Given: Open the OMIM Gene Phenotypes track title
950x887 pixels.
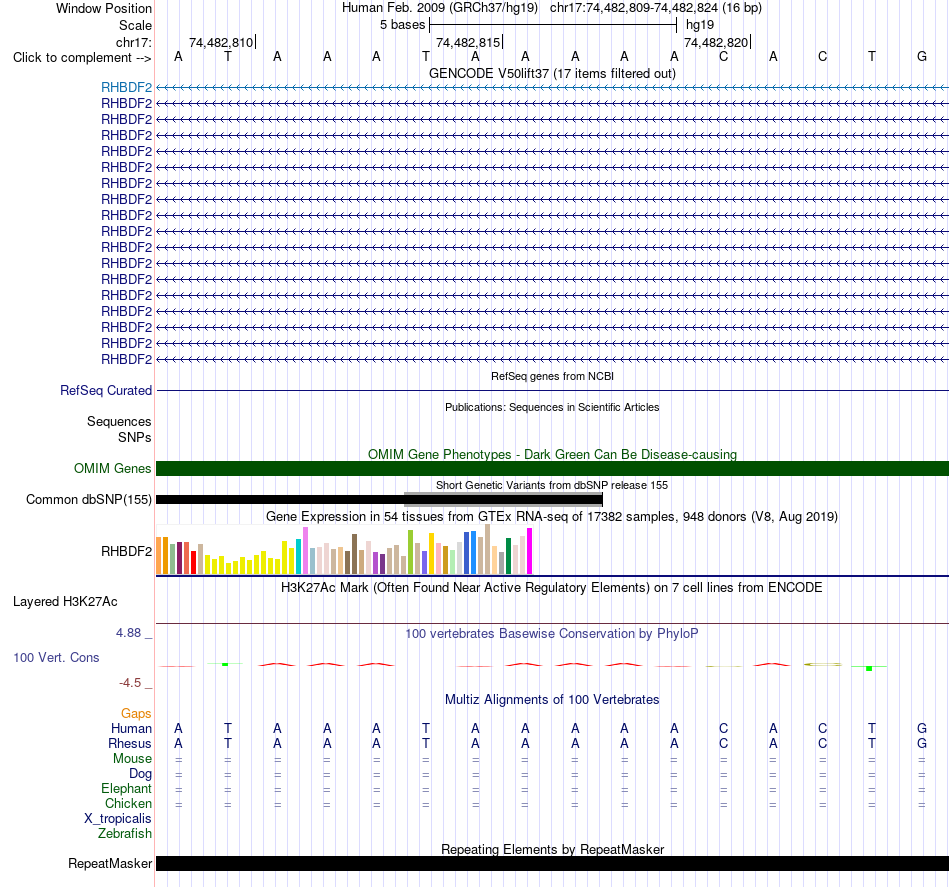Looking at the screenshot, I should (x=552, y=454).
